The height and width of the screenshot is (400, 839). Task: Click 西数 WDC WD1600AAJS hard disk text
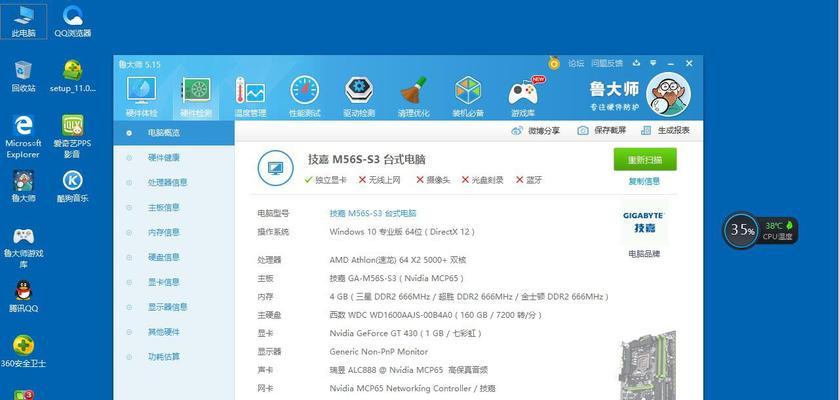[436, 315]
